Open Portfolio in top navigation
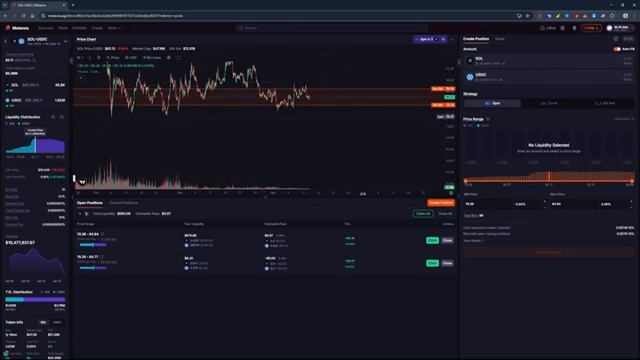The width and height of the screenshot is (640, 360). tap(80, 28)
